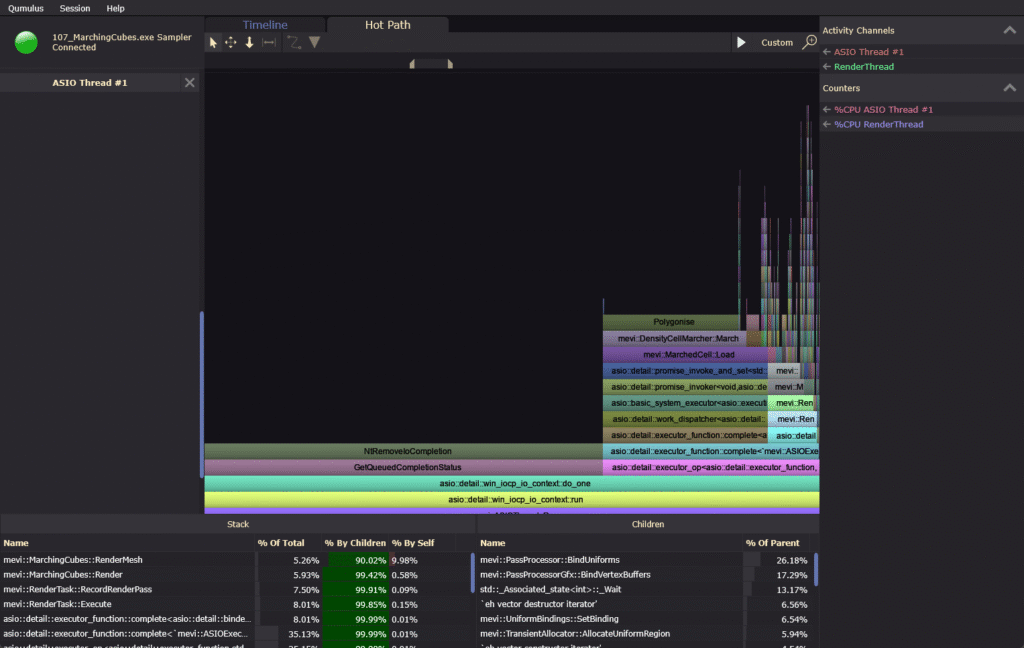Click the arrow beside %CPU RenderThread
The width and height of the screenshot is (1024, 648).
click(827, 125)
